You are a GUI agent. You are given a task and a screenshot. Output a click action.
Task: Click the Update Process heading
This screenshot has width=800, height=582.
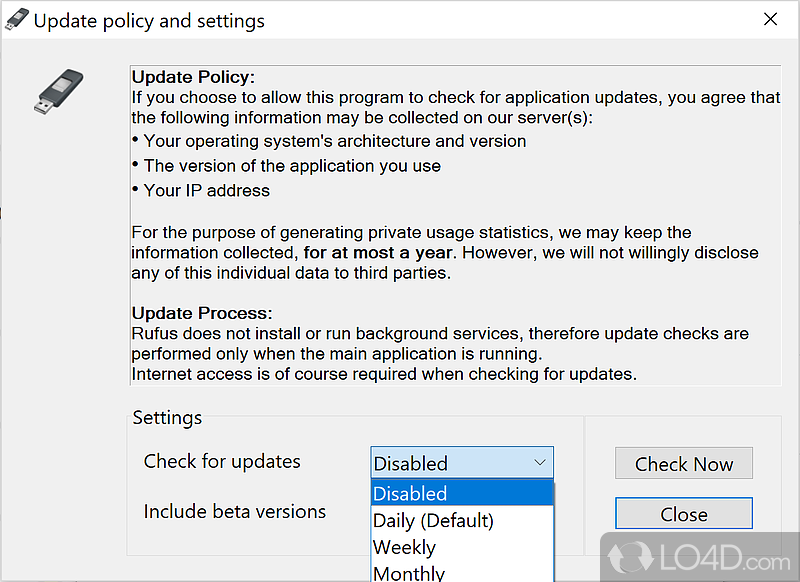(x=202, y=313)
